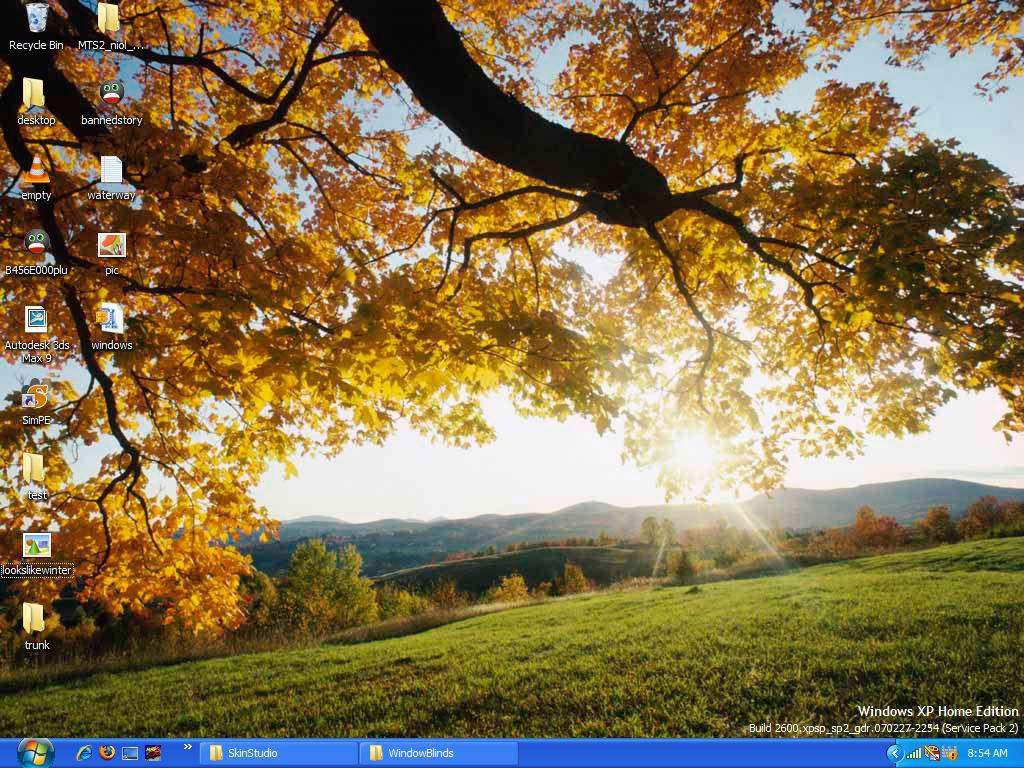This screenshot has height=768, width=1024.
Task: Click the B456E000plu desktop icon
Action: coord(36,245)
